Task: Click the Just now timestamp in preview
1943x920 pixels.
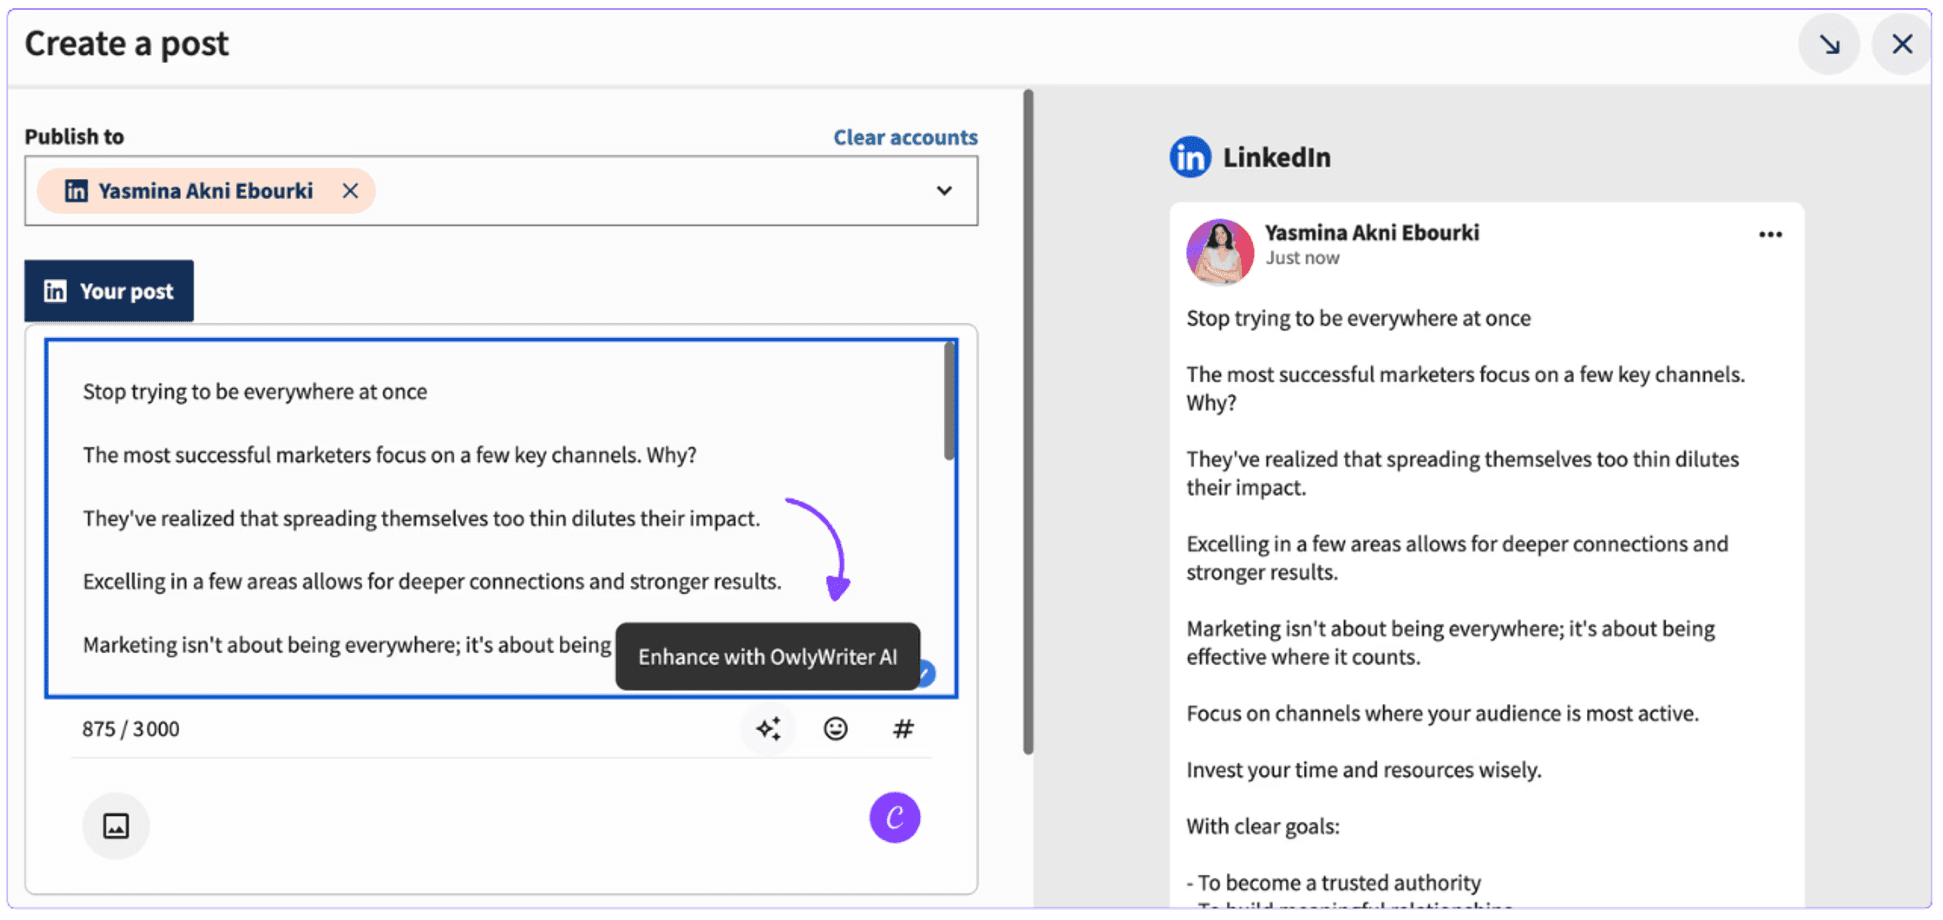Action: tap(1302, 258)
